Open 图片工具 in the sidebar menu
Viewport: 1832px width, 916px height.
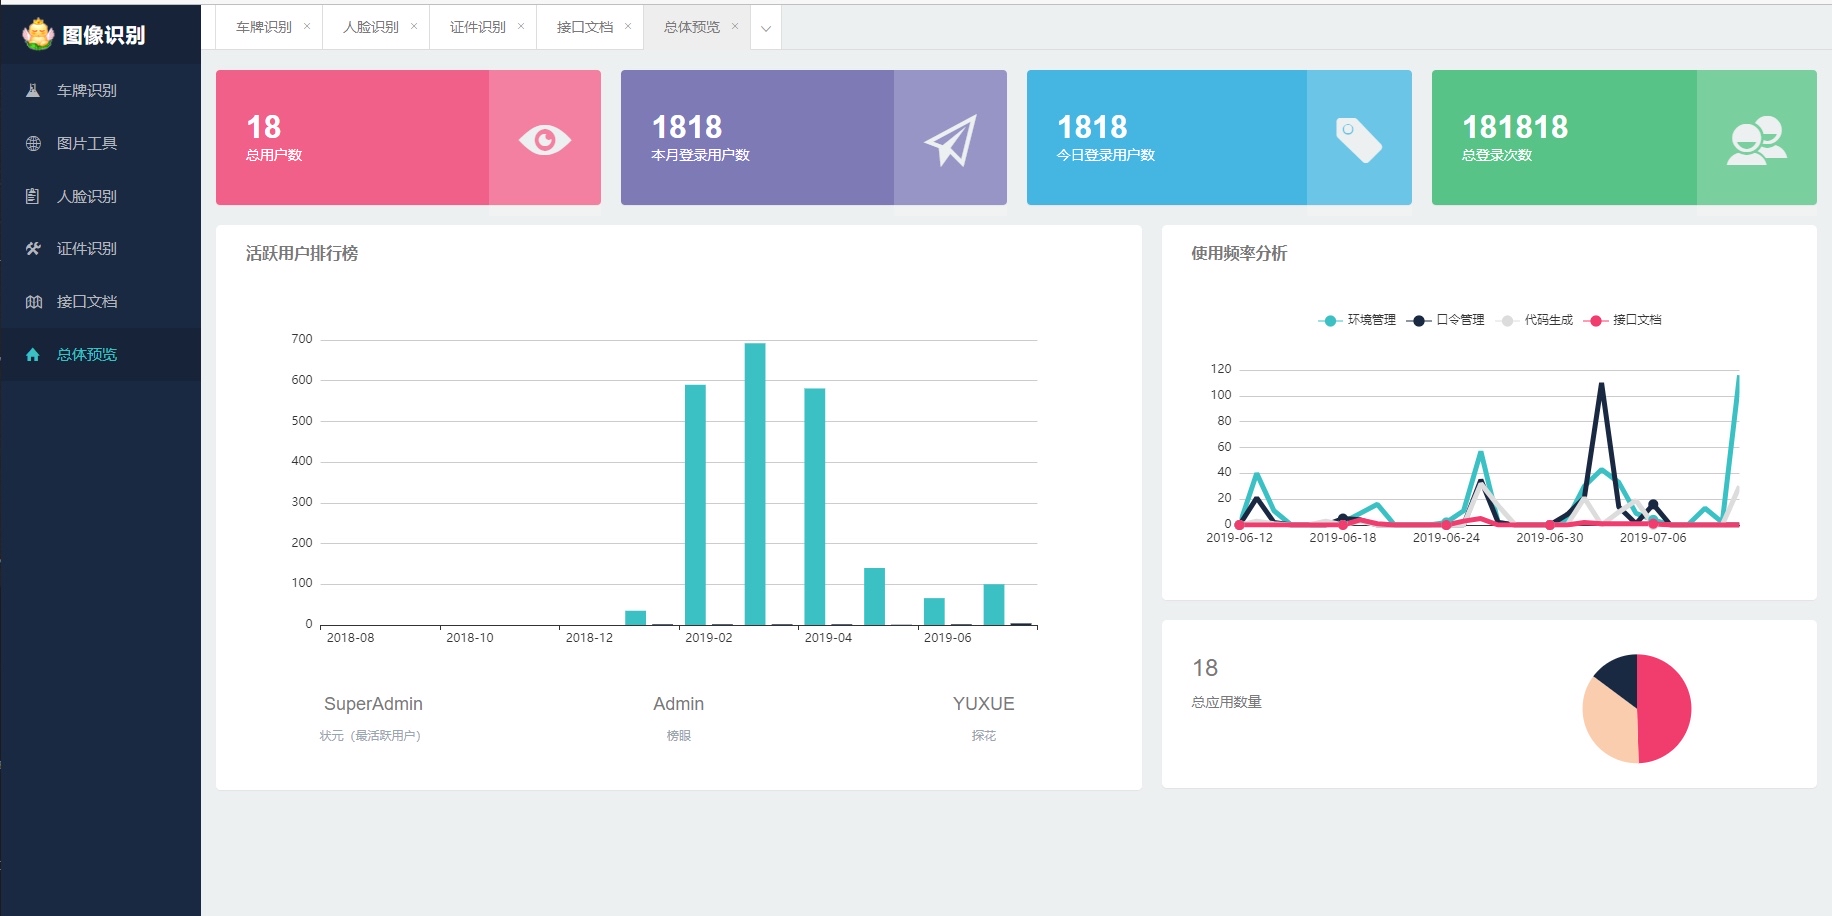click(x=100, y=143)
